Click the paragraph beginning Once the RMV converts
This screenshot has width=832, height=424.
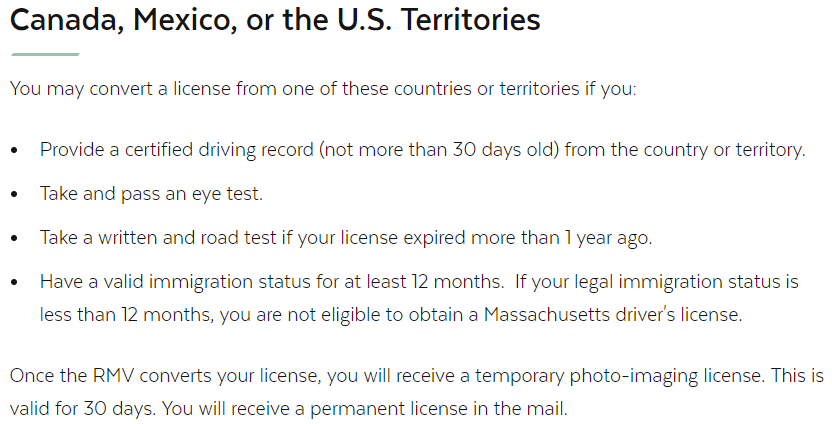click(x=417, y=392)
